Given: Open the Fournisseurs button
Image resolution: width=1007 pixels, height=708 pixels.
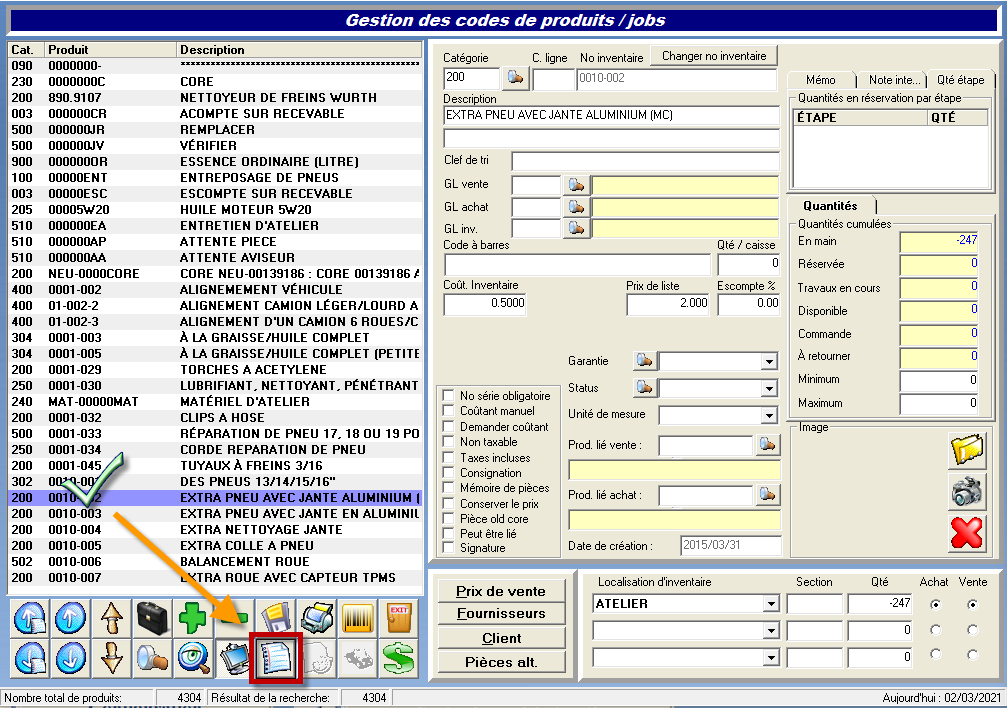Looking at the screenshot, I should [x=501, y=614].
